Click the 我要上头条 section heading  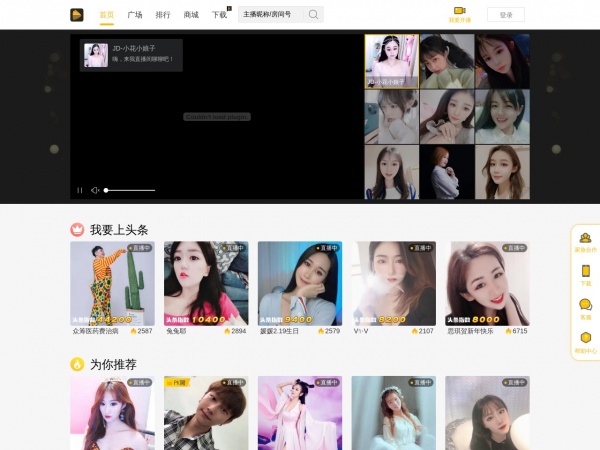[x=119, y=230]
